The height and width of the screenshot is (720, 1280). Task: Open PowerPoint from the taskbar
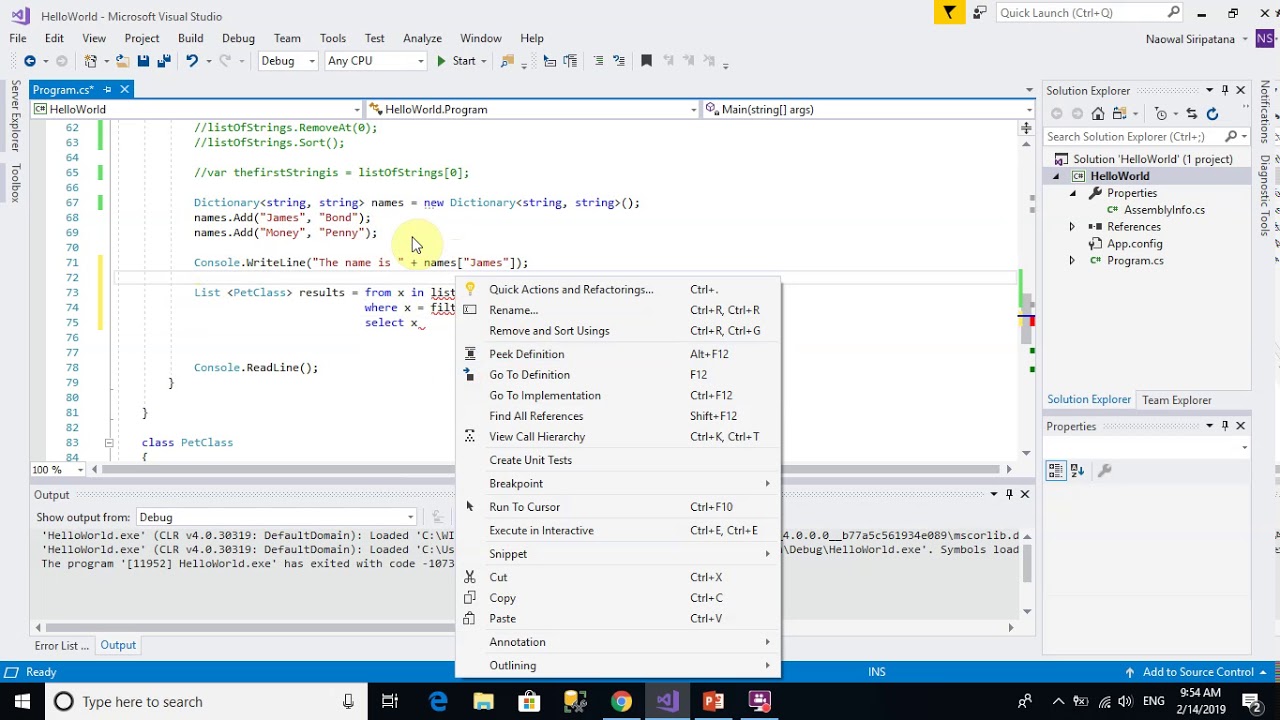[x=713, y=701]
